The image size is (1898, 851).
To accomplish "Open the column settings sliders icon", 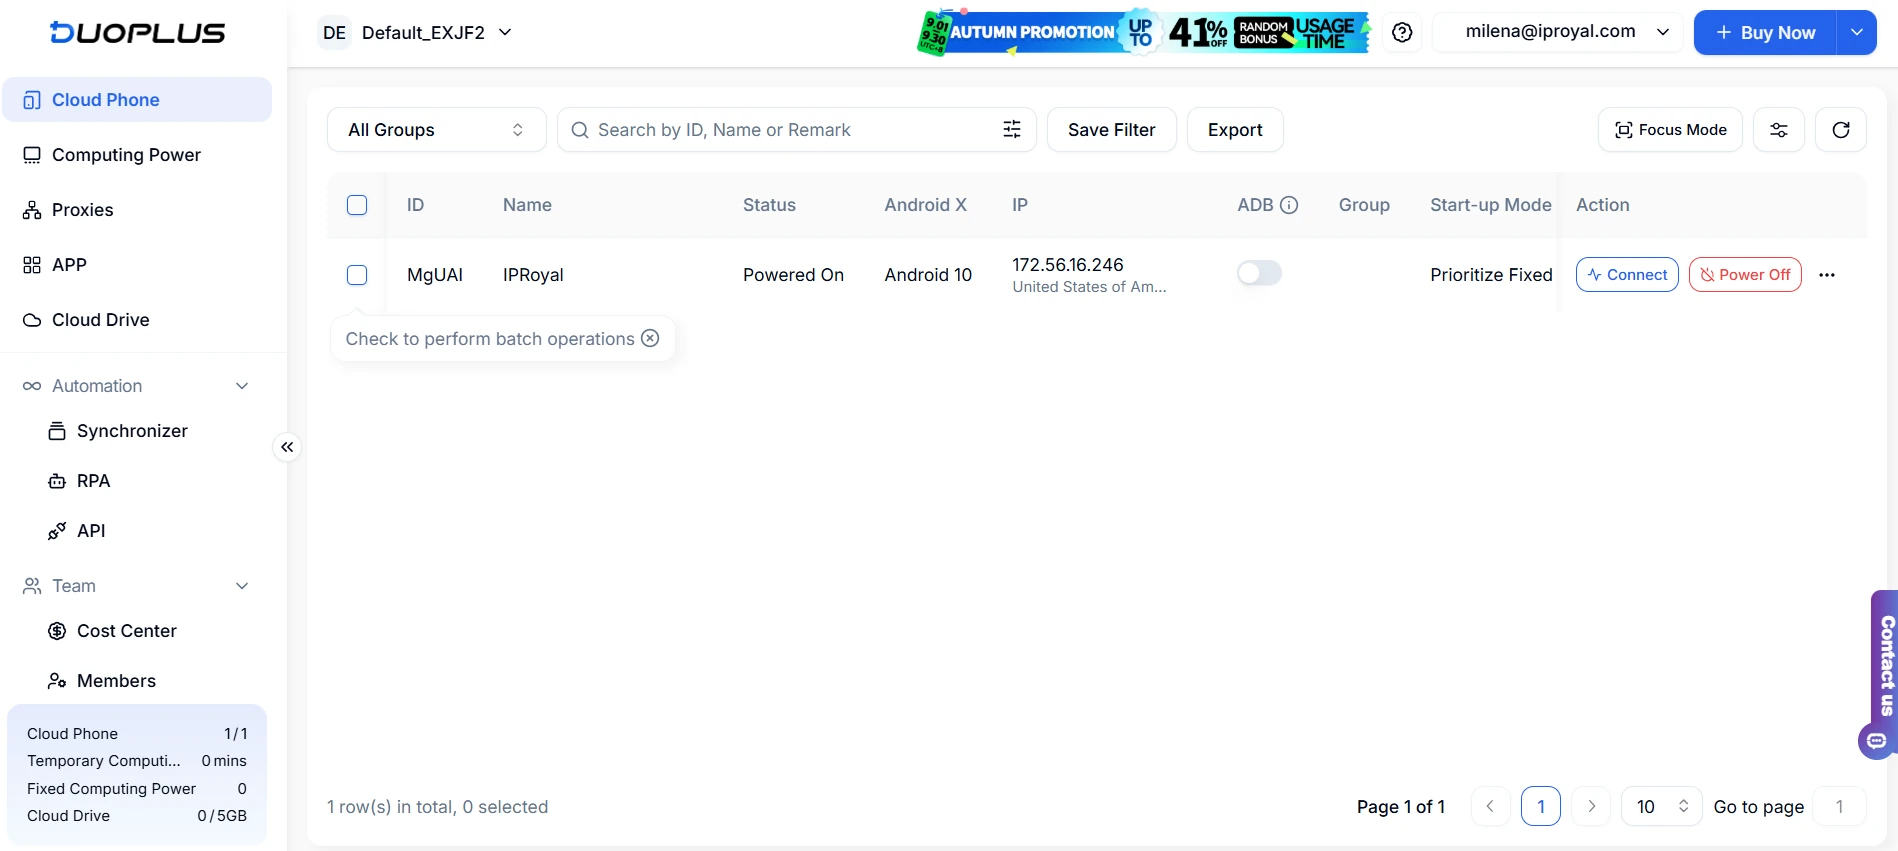I will pyautogui.click(x=1778, y=130).
